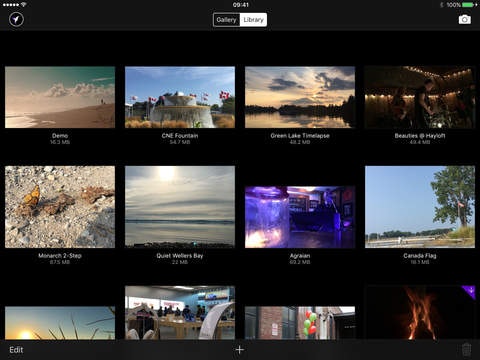
Task: Select the "Agraian" title label
Action: point(300,256)
